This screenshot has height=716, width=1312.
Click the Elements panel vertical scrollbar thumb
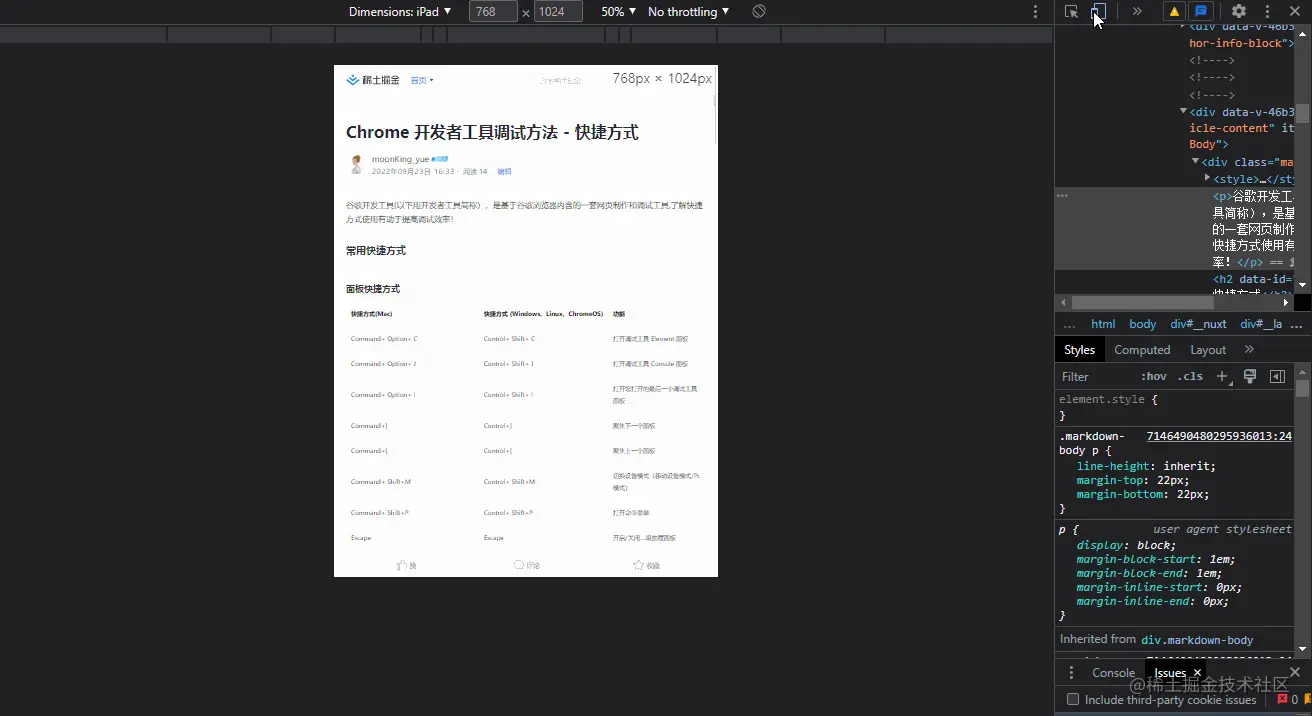click(x=1303, y=113)
